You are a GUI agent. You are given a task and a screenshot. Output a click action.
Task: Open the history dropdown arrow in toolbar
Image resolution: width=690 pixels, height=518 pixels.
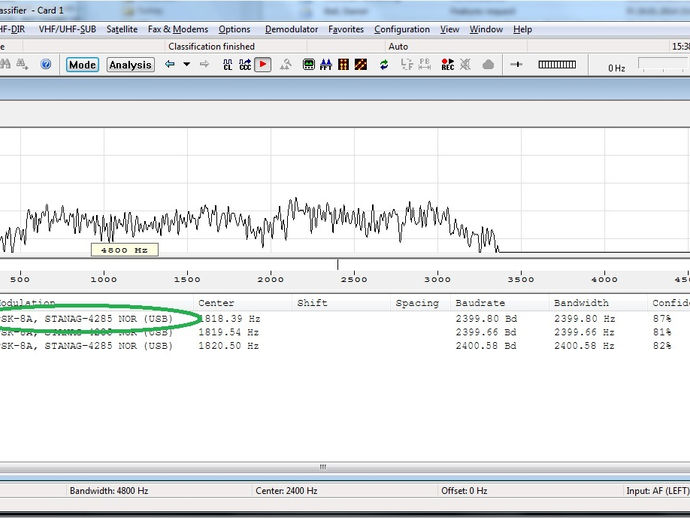pyautogui.click(x=187, y=64)
